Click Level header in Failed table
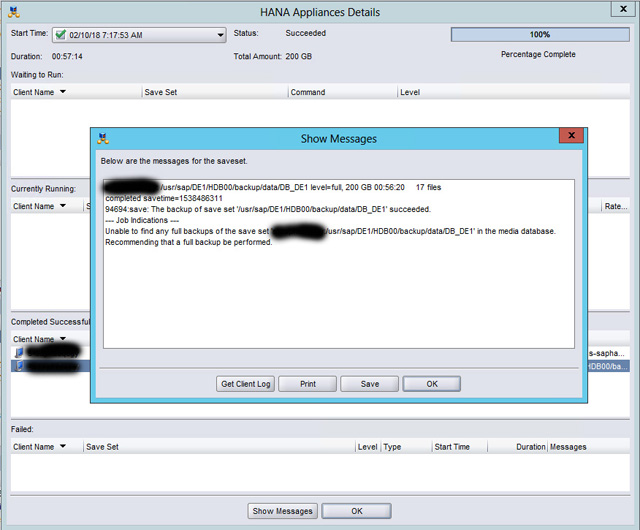 pos(367,447)
